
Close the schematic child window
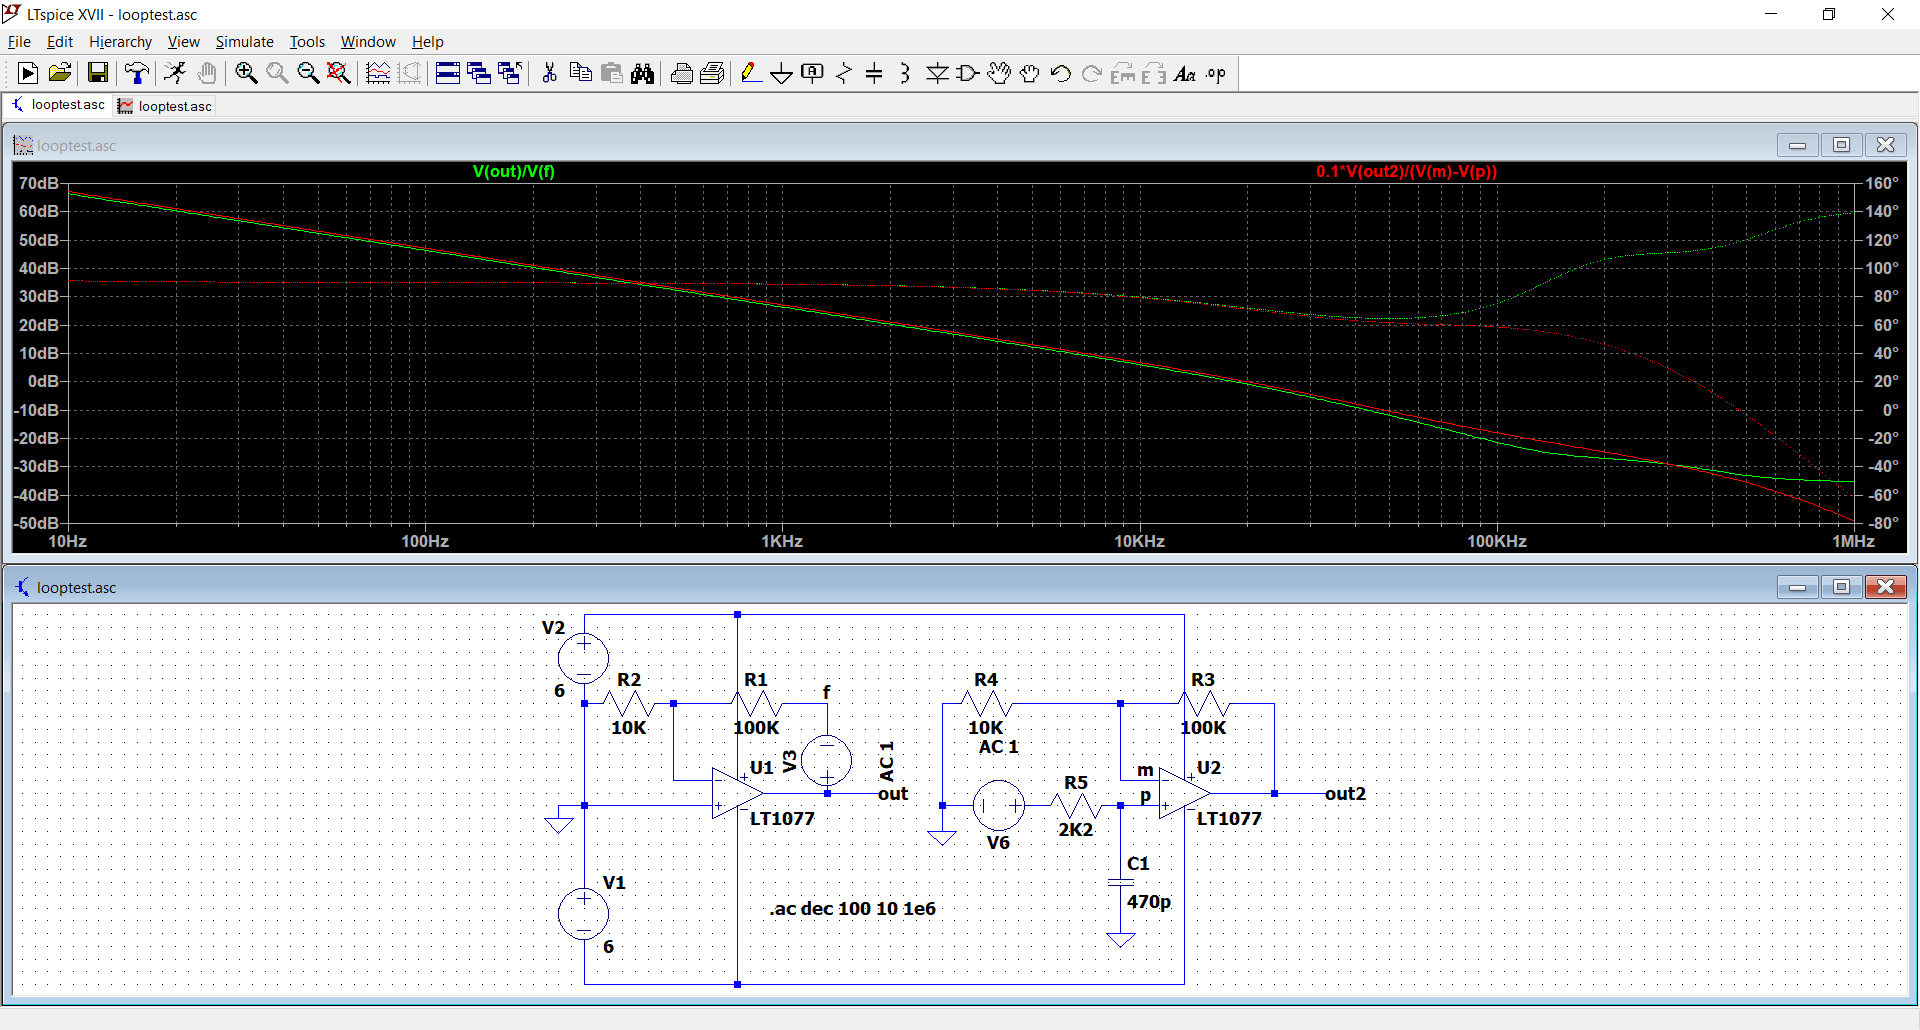click(1885, 587)
